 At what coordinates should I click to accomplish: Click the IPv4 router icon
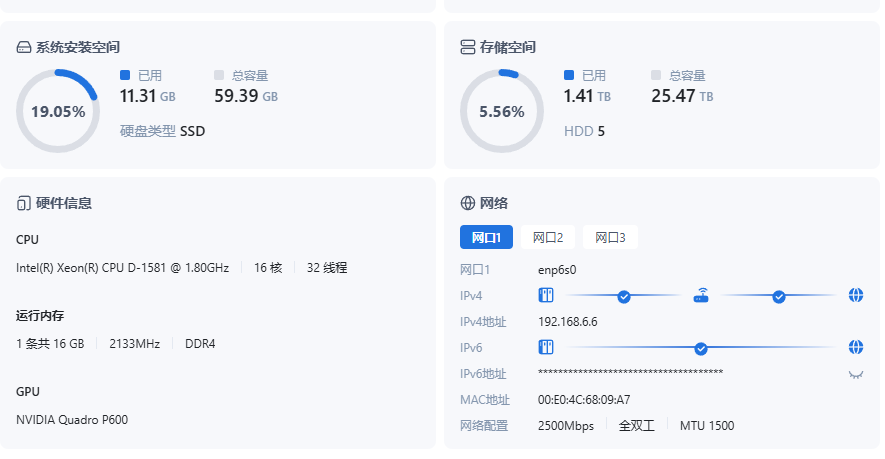[701, 295]
